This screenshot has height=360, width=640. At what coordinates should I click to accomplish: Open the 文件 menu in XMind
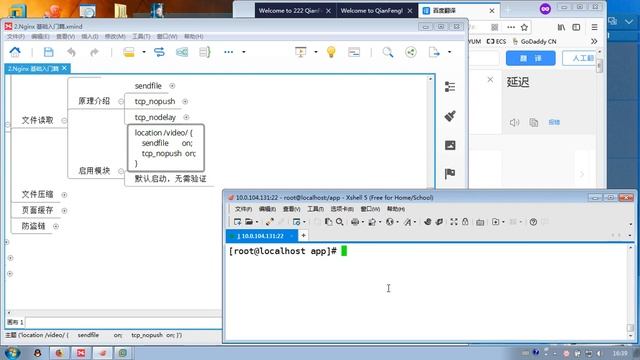16,36
